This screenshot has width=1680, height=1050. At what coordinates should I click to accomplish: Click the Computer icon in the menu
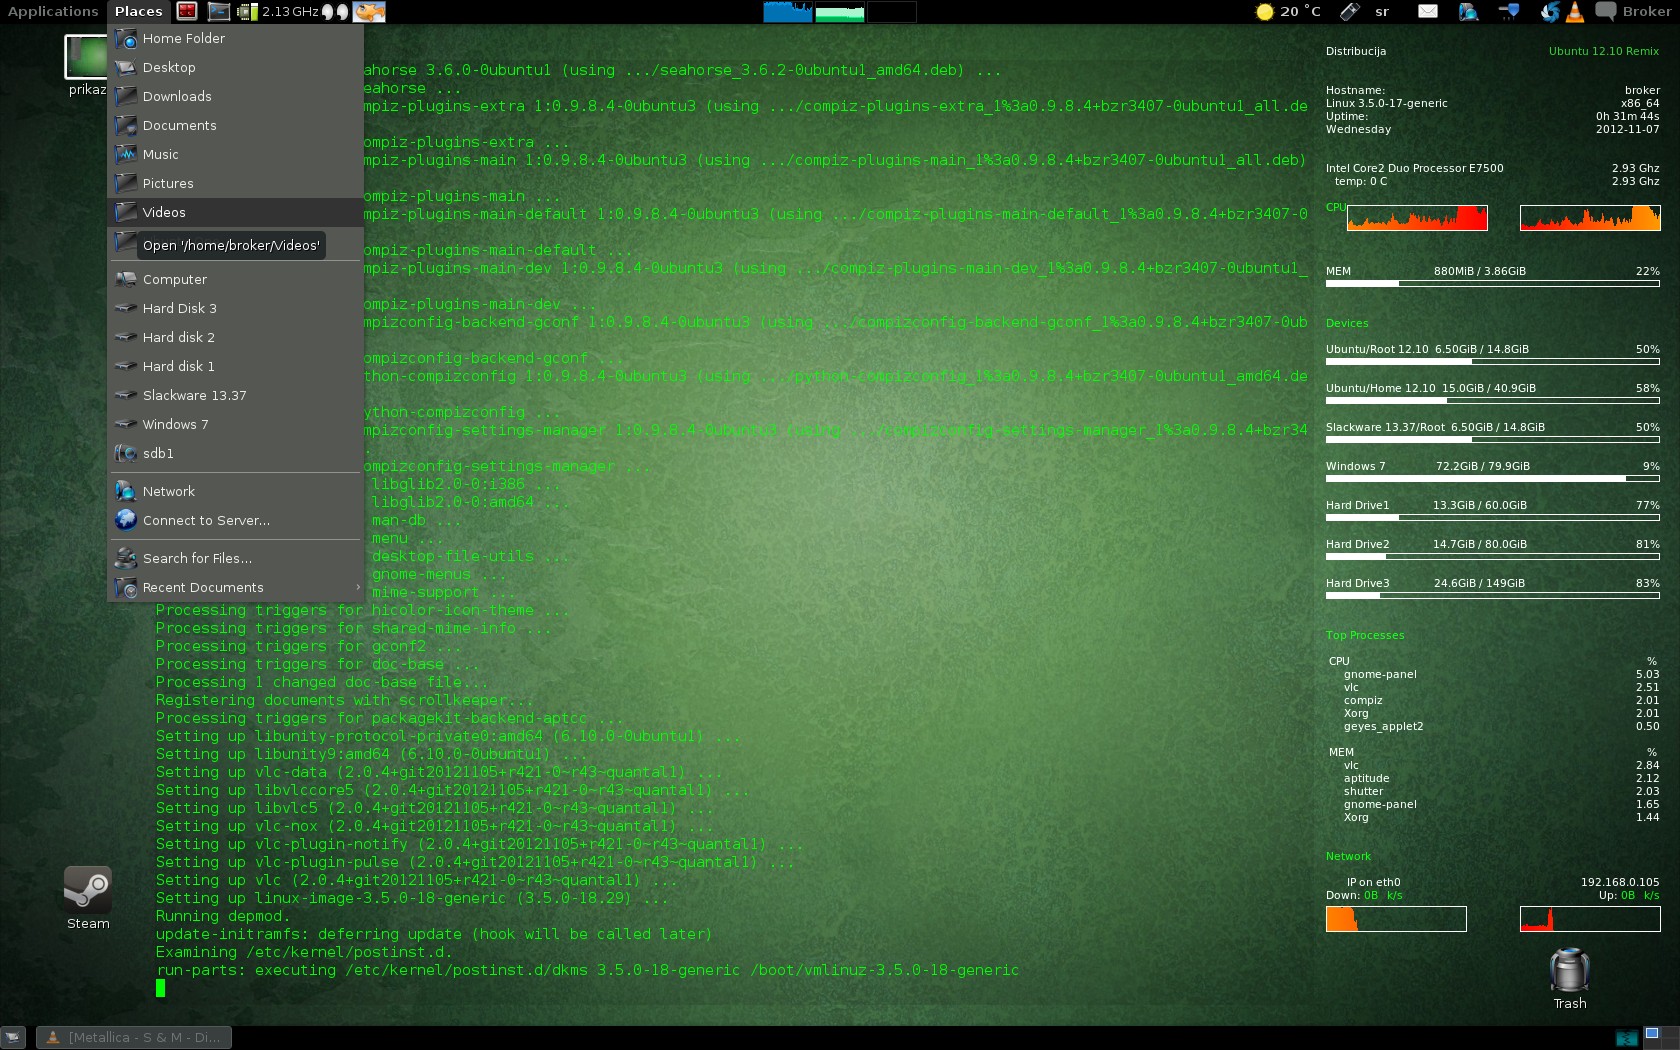tap(126, 279)
